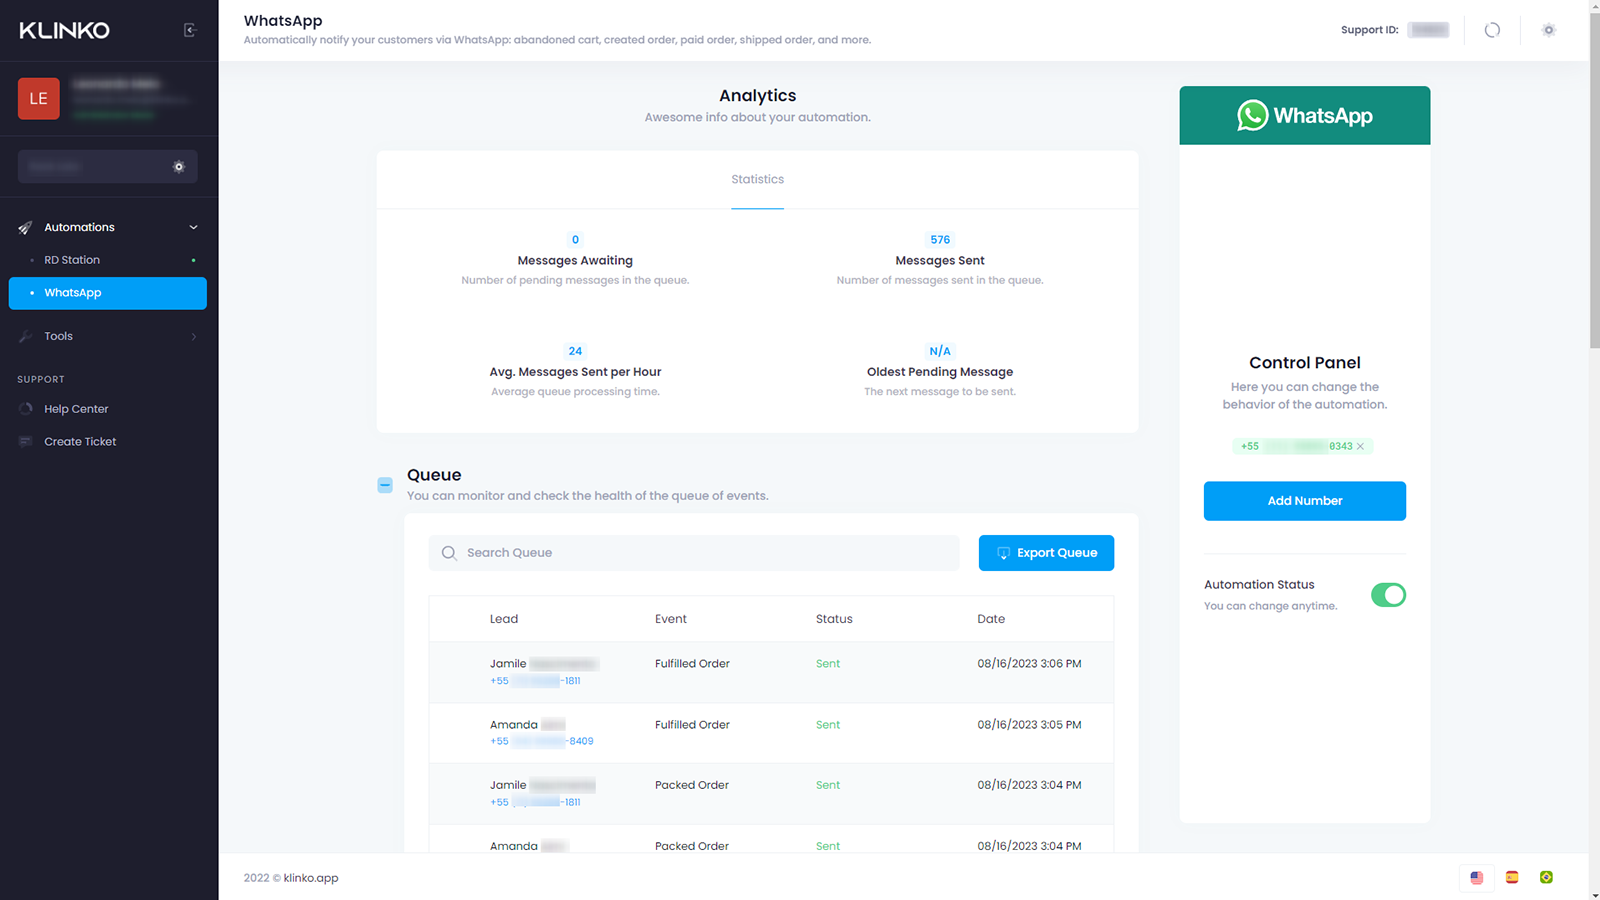Collapse the Automations menu chevron
Viewport: 1600px width, 900px height.
click(194, 228)
